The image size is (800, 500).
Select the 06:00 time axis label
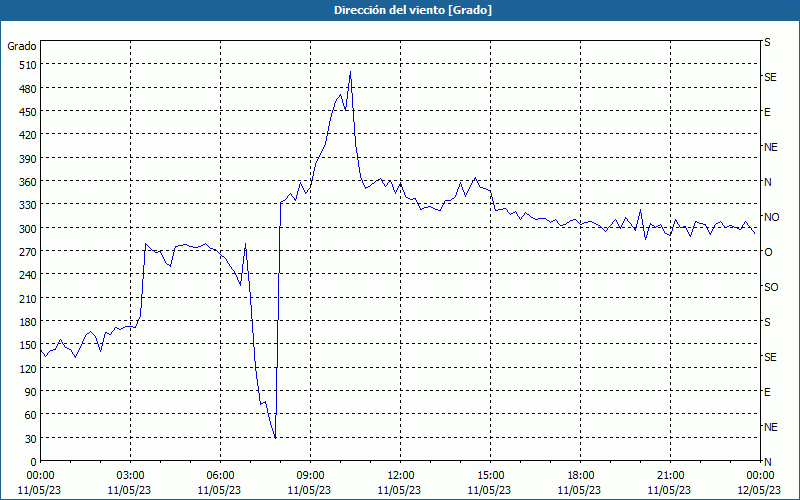point(220,476)
